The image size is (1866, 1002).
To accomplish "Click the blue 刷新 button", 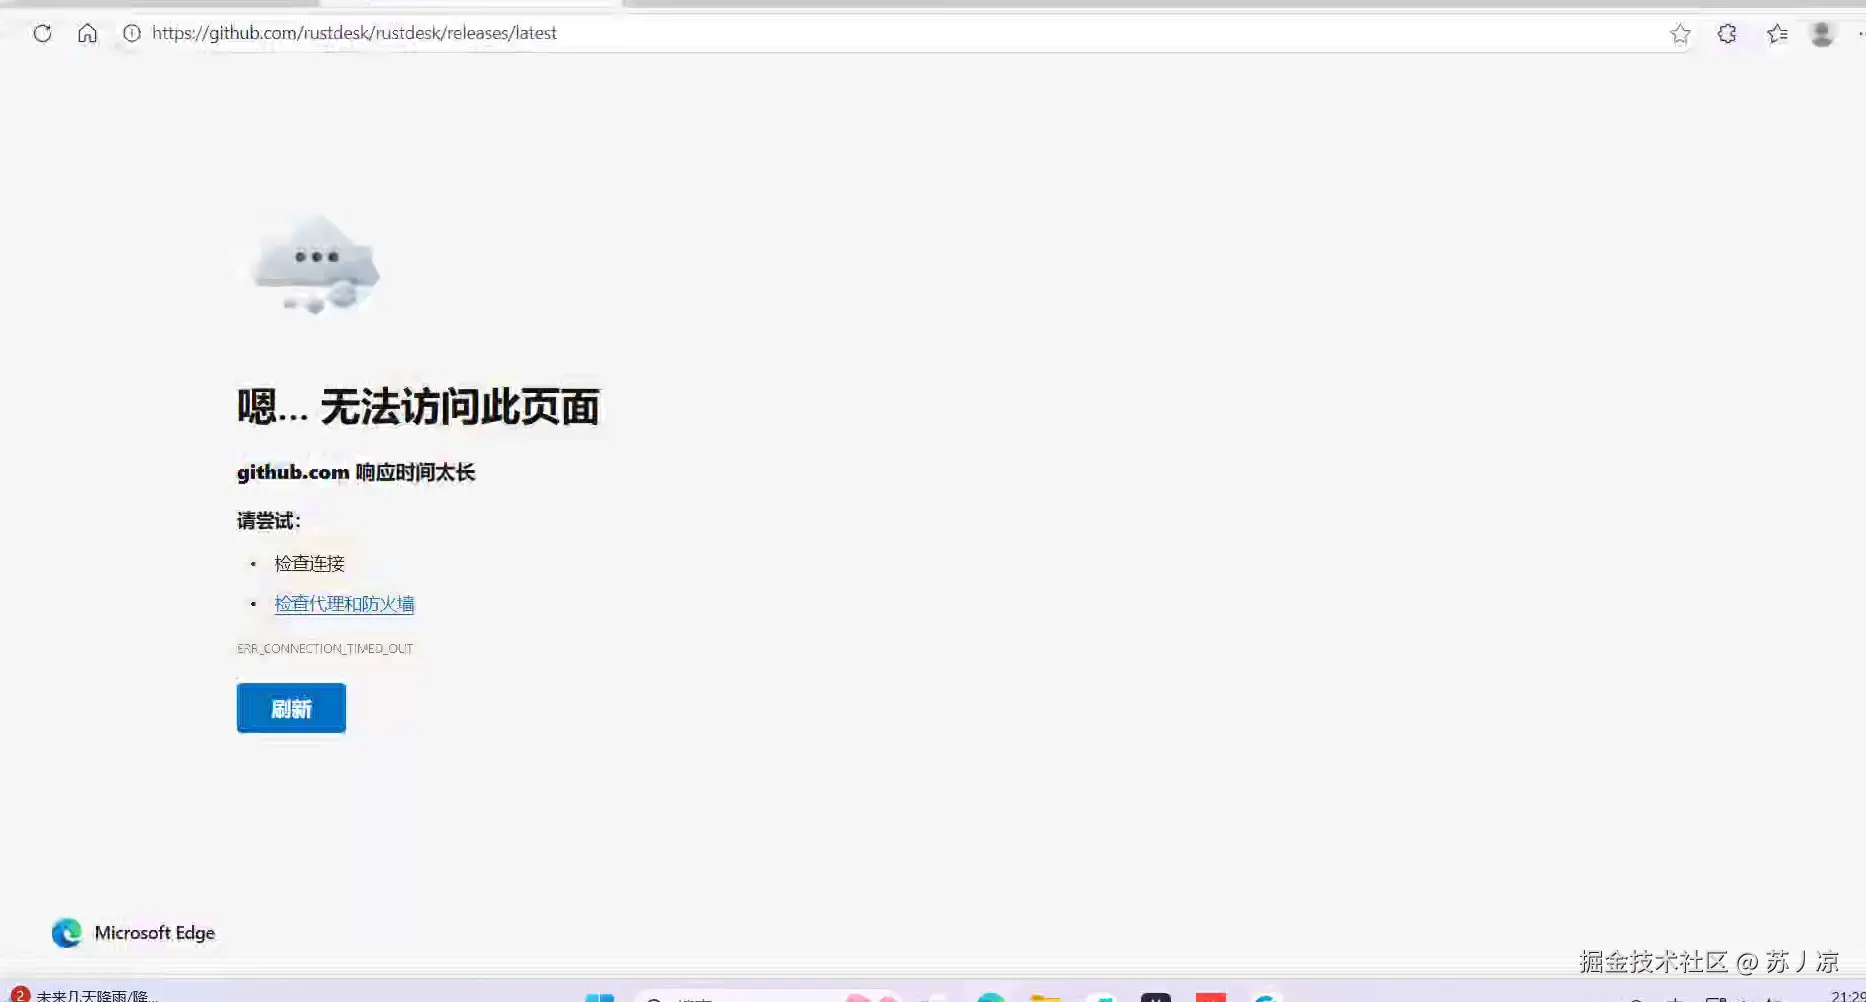I will (x=291, y=708).
